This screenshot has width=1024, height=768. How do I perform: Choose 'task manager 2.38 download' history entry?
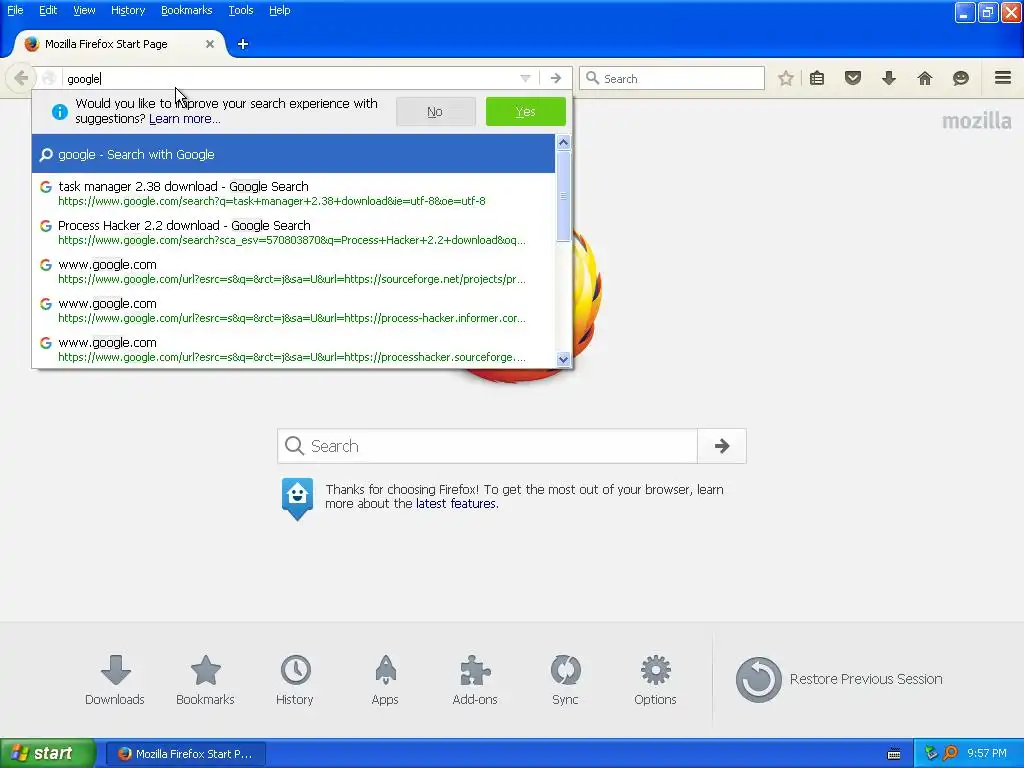click(x=293, y=193)
